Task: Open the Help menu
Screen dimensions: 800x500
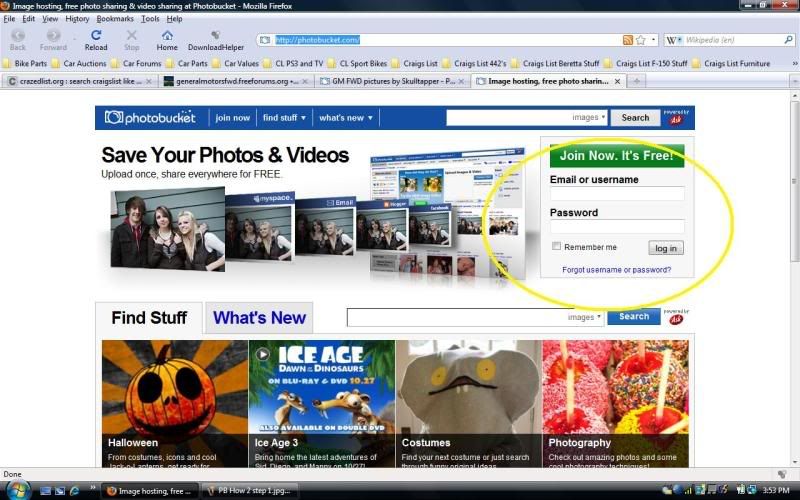Action: tap(174, 19)
